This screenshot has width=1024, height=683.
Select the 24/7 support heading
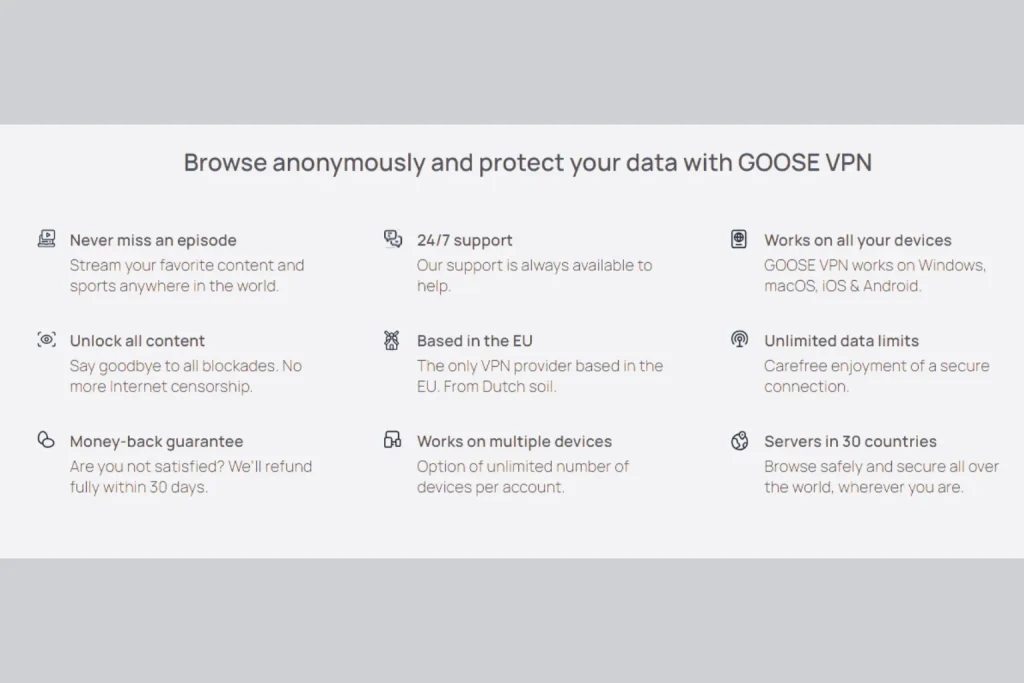tap(464, 240)
